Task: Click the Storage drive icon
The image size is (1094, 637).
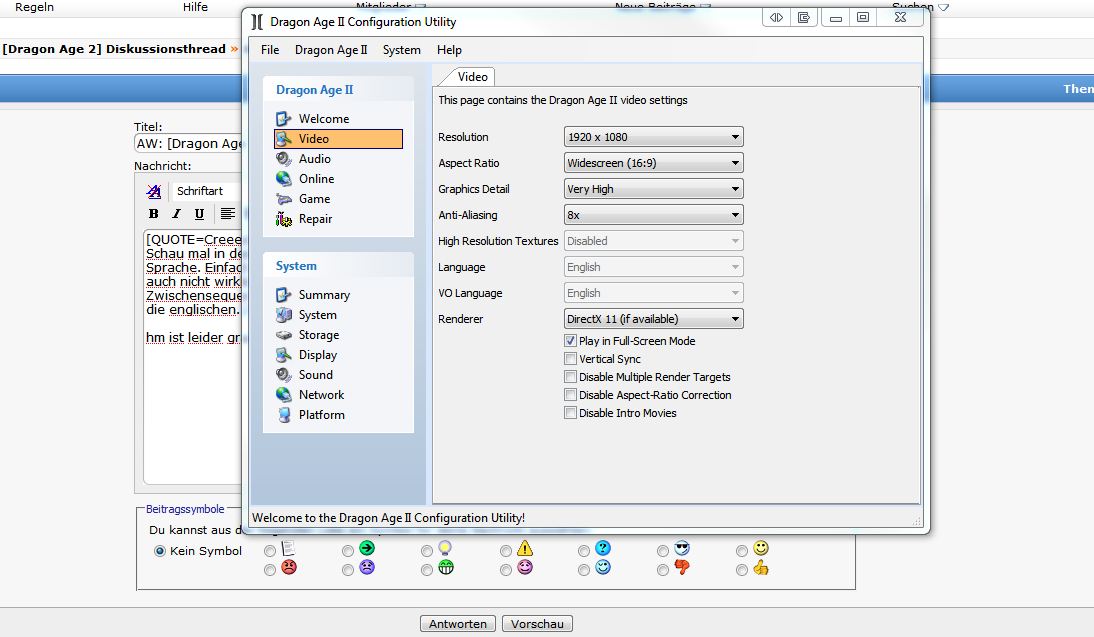Action: (283, 335)
